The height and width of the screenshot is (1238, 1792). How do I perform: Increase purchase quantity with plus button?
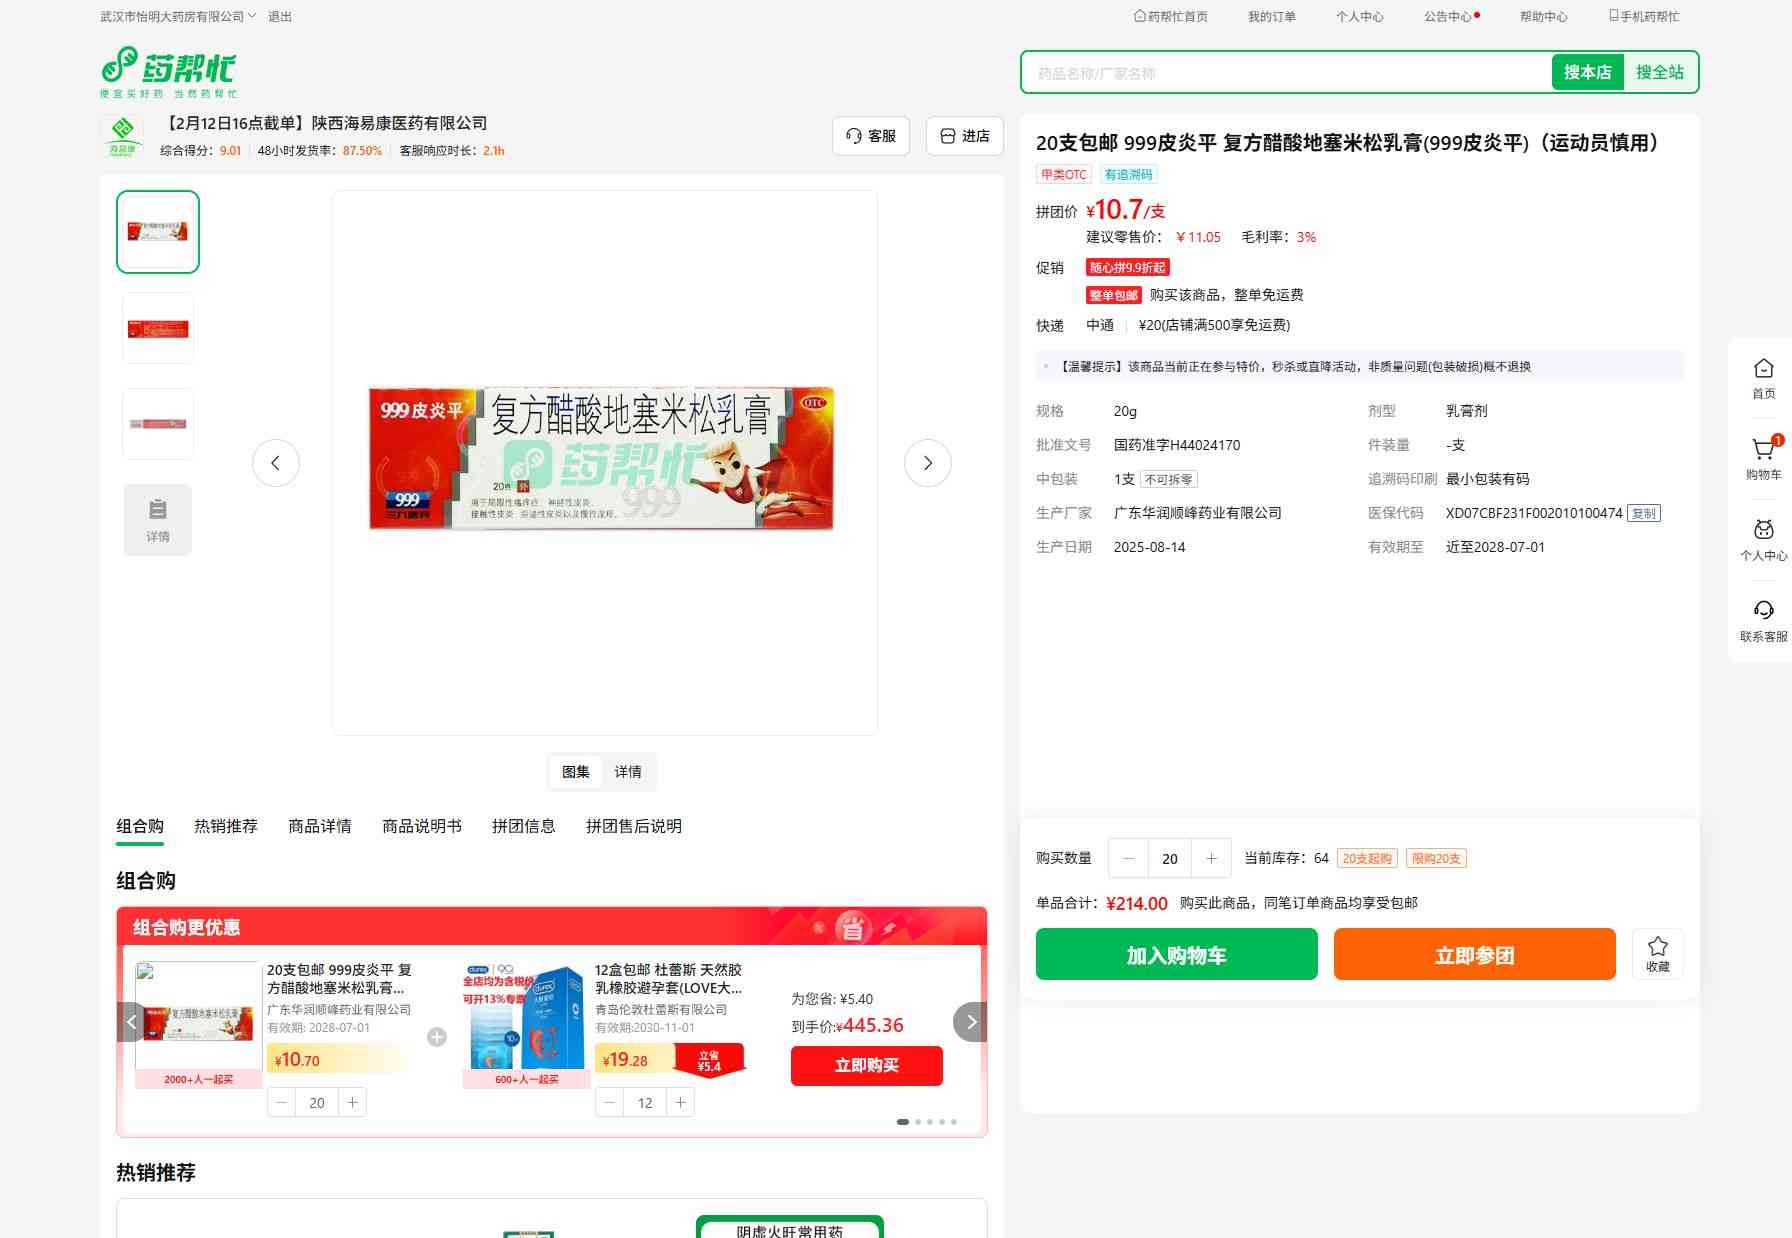click(x=1211, y=858)
